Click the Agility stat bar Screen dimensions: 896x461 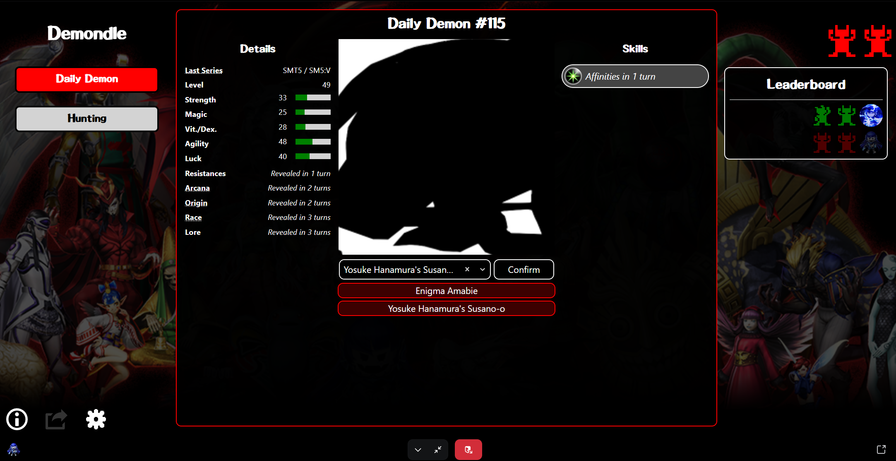point(313,142)
